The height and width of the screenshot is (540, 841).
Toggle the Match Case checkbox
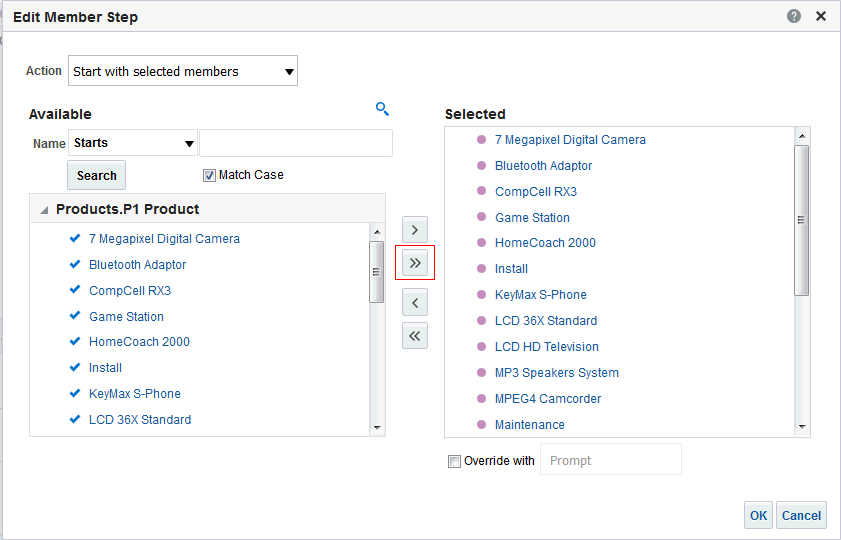pos(209,175)
